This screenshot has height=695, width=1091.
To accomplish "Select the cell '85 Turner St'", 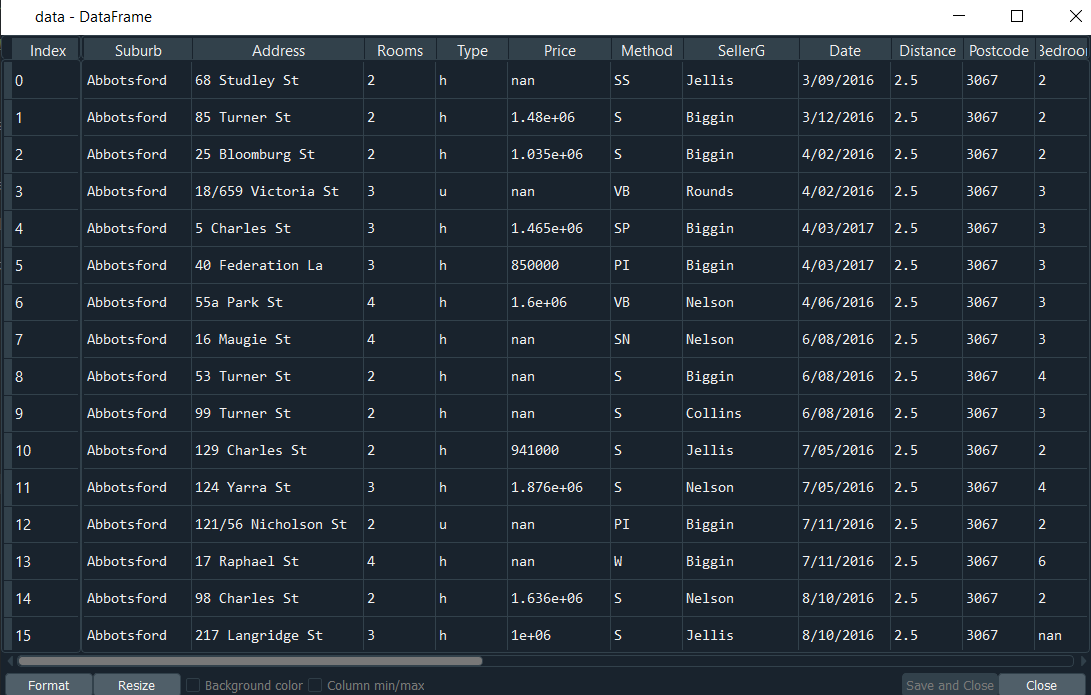I will coord(278,117).
